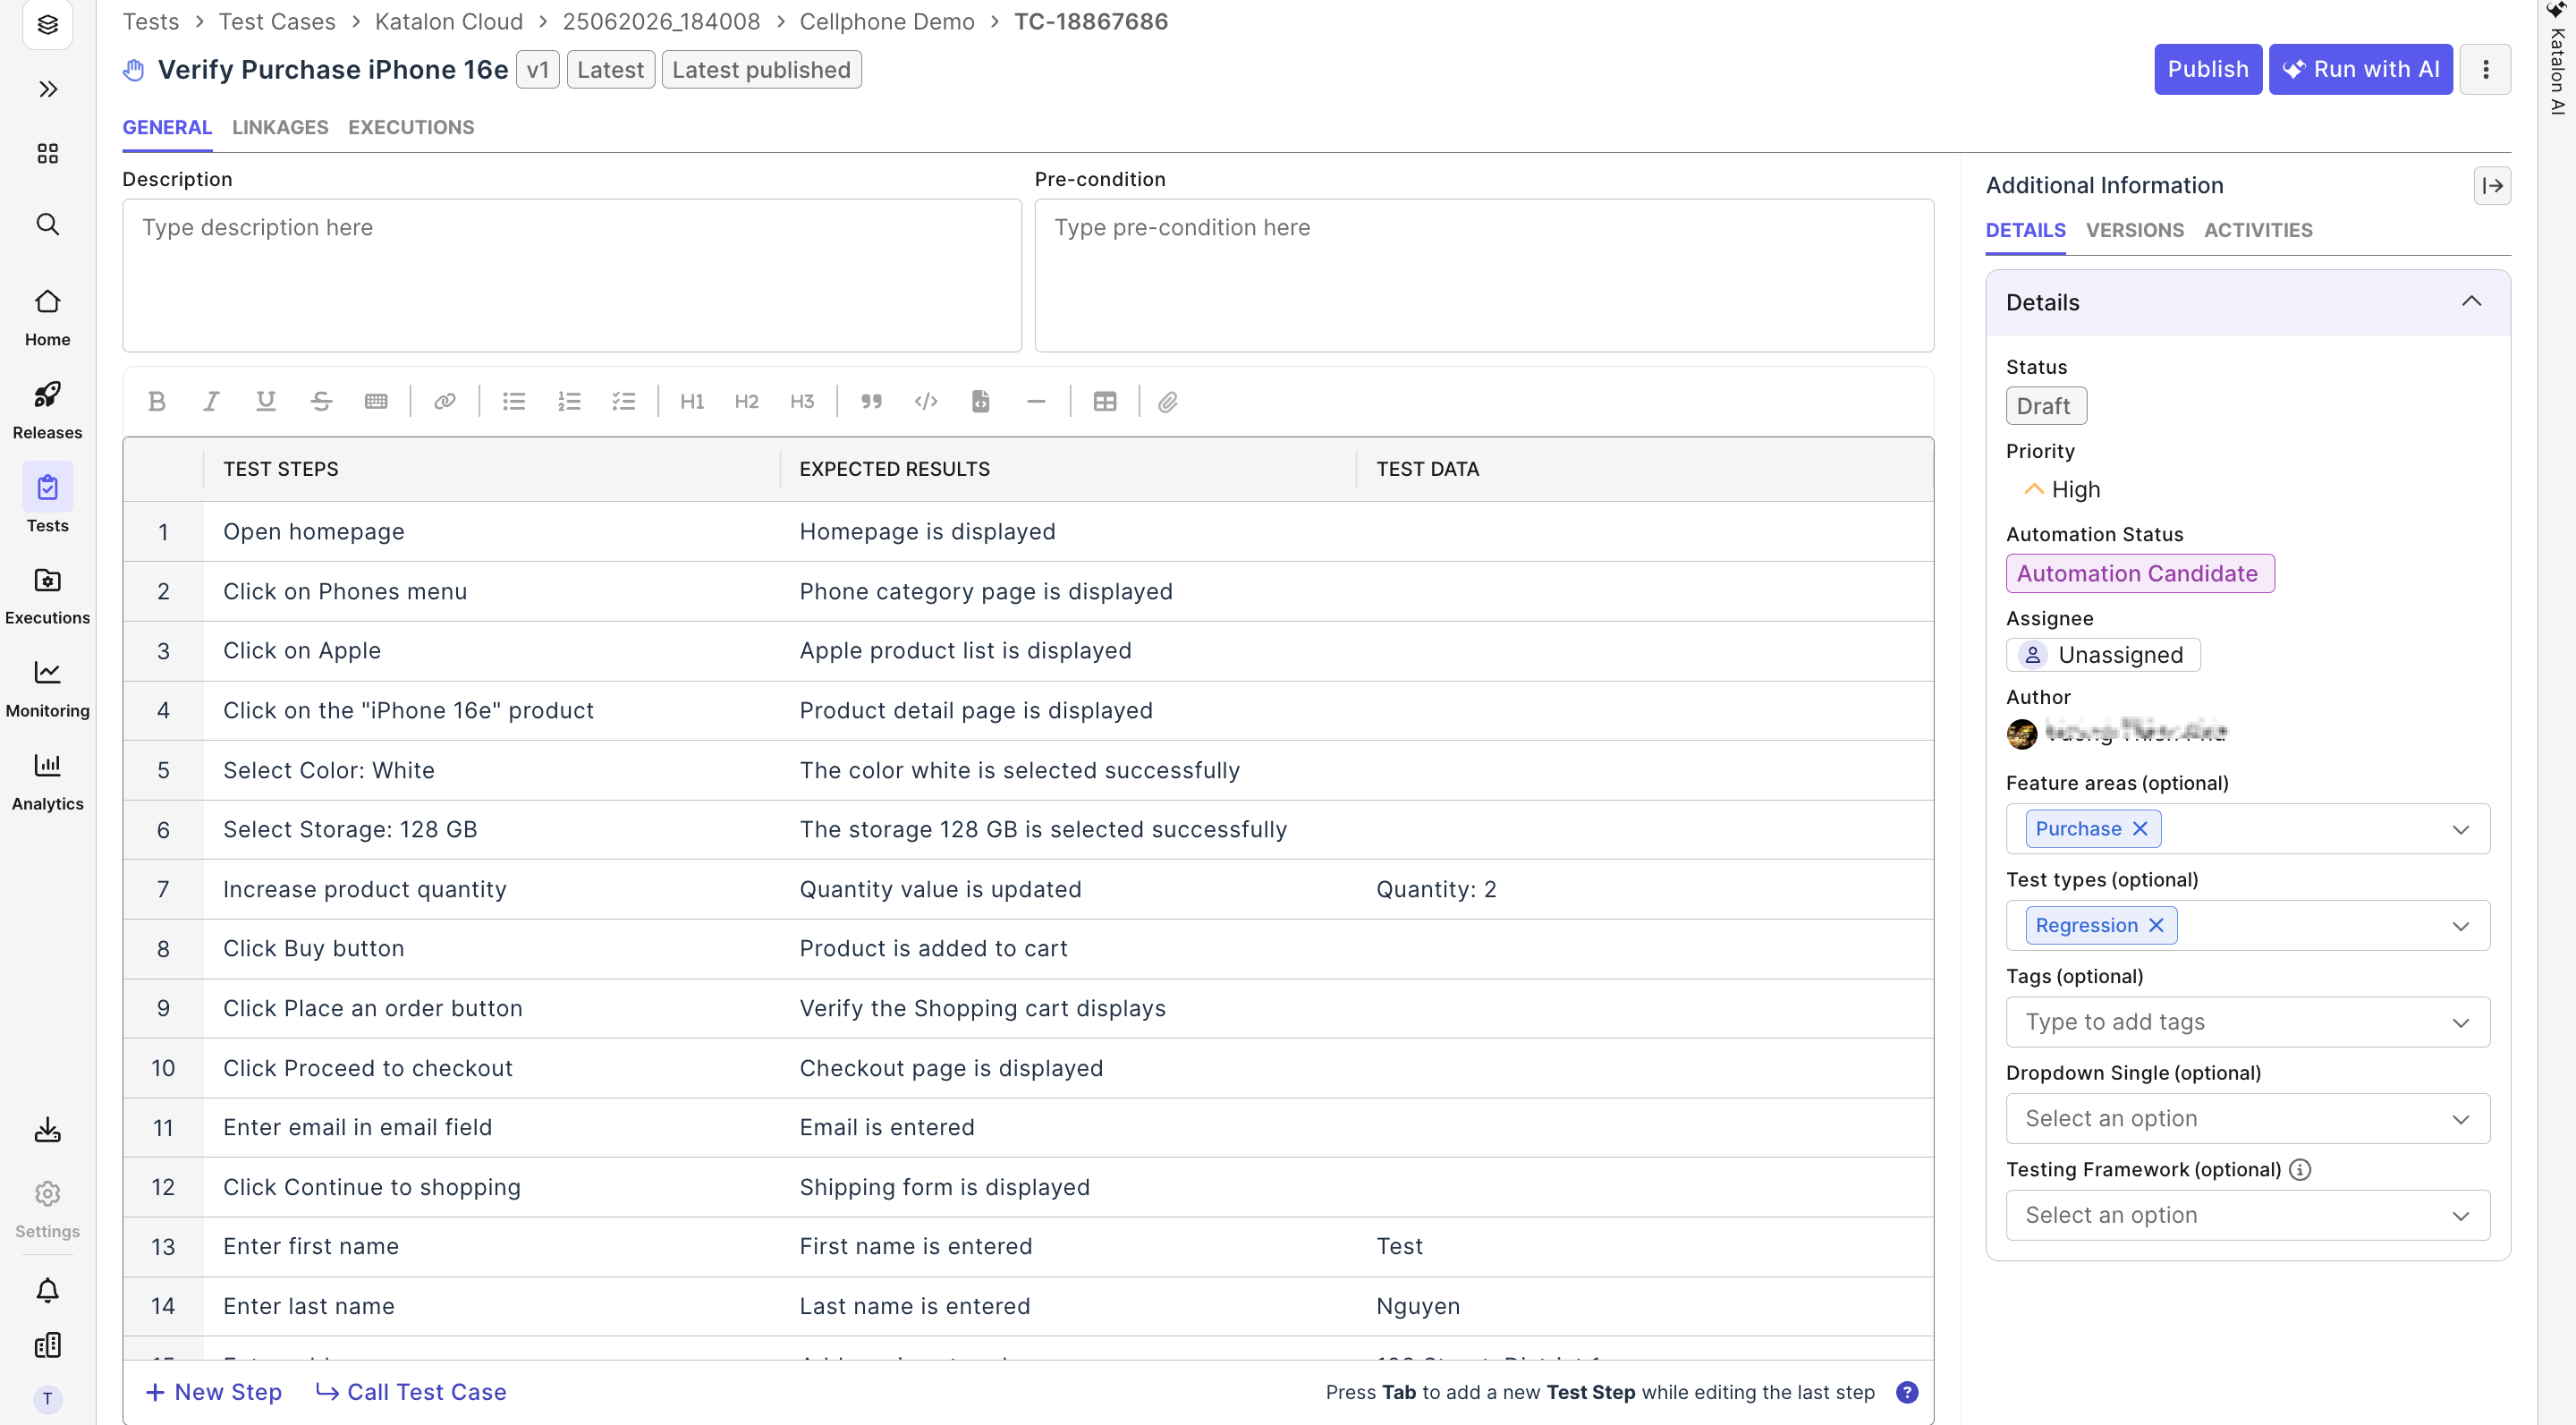Add a New Step

point(214,1392)
